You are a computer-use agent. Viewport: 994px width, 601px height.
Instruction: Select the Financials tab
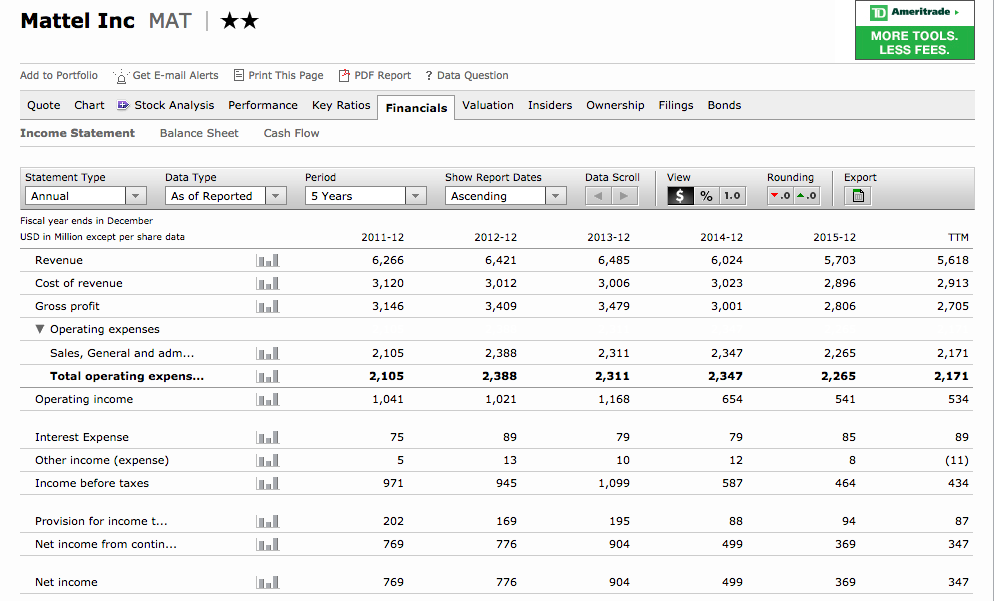coord(416,108)
